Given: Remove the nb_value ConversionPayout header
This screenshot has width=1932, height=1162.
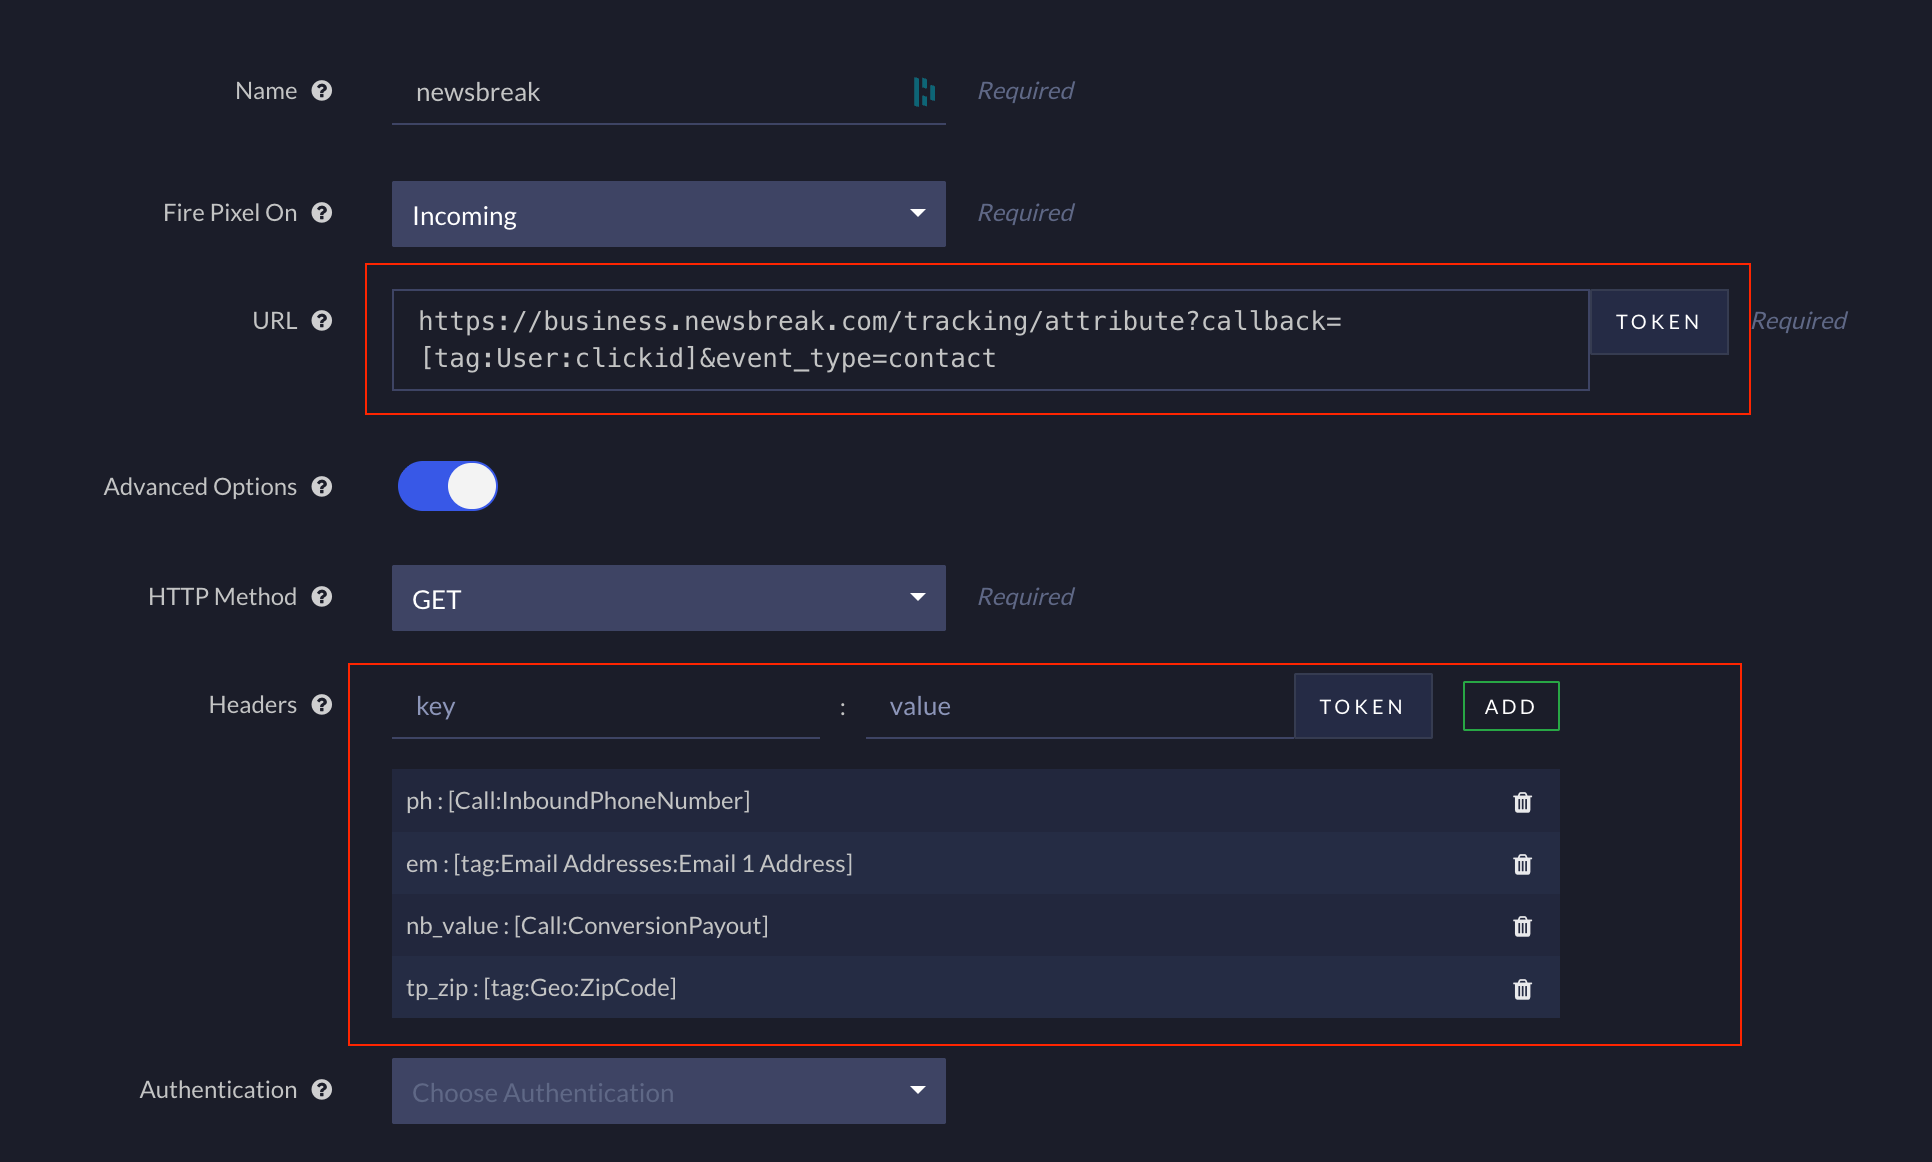Looking at the screenshot, I should click(x=1522, y=926).
